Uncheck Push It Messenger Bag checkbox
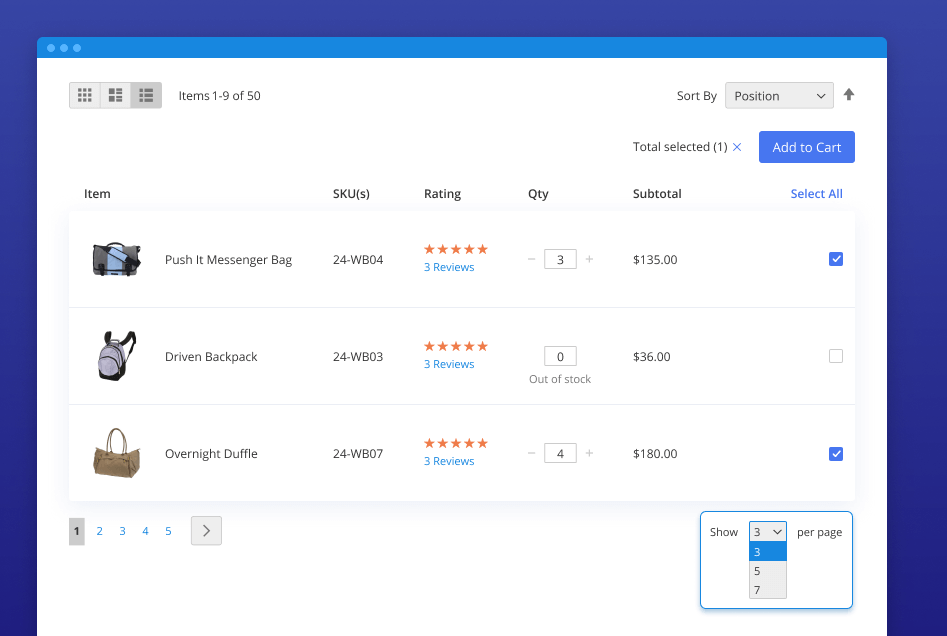This screenshot has width=947, height=636. 836,259
